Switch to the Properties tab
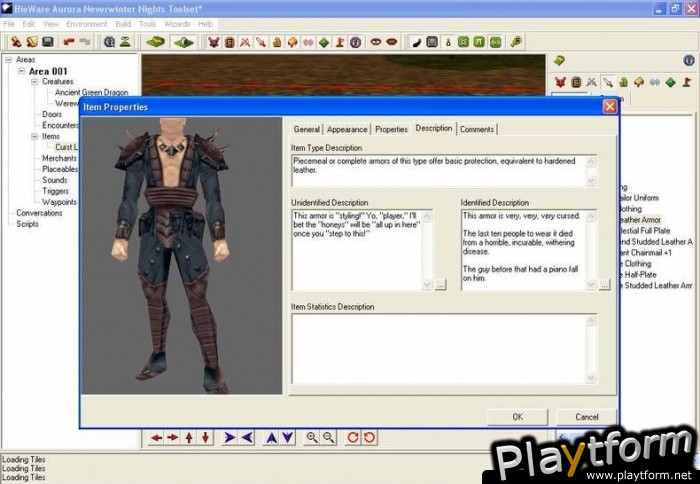The width and height of the screenshot is (700, 484). click(x=391, y=129)
